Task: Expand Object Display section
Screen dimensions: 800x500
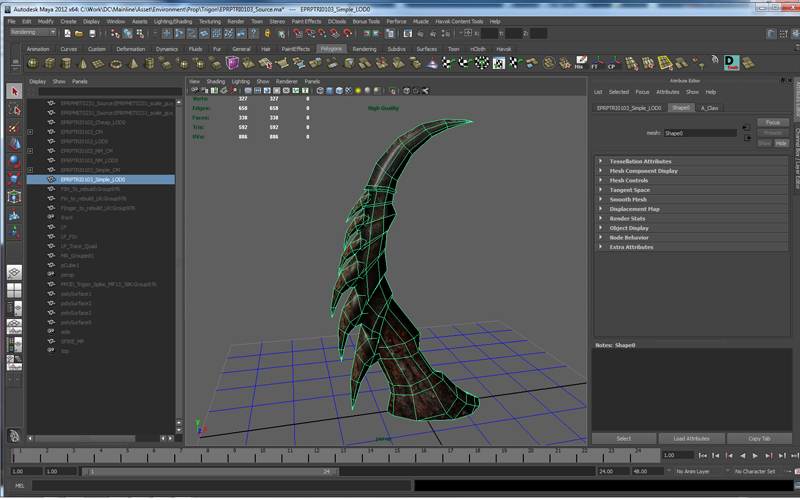Action: click(x=600, y=228)
